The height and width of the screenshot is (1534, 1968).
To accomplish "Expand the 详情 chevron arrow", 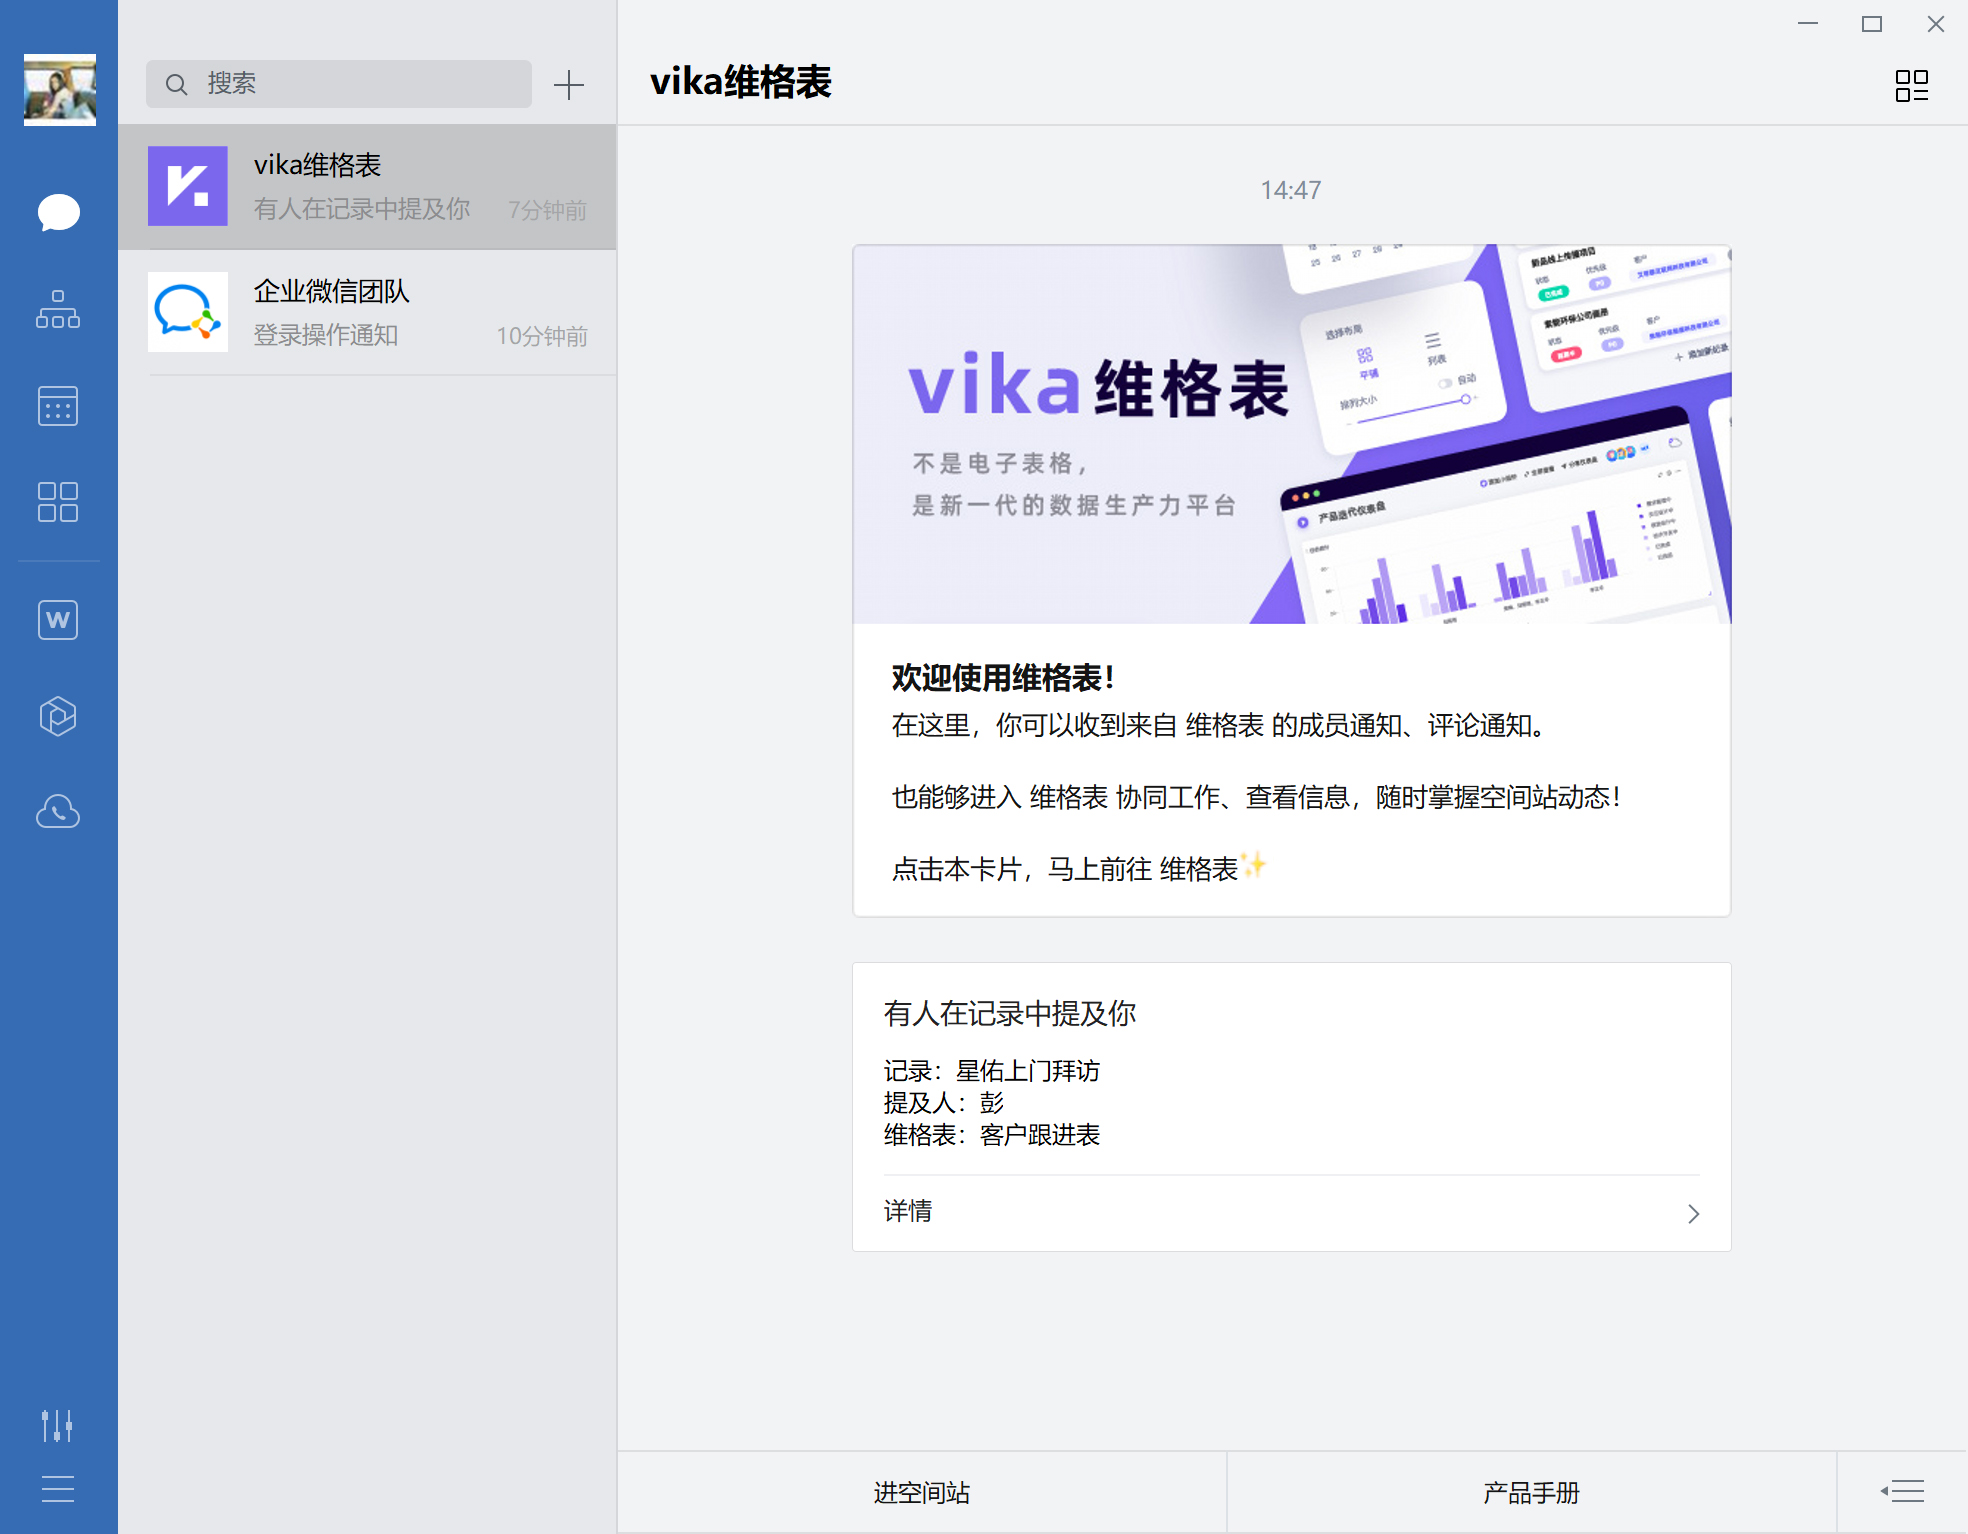I will (1693, 1213).
